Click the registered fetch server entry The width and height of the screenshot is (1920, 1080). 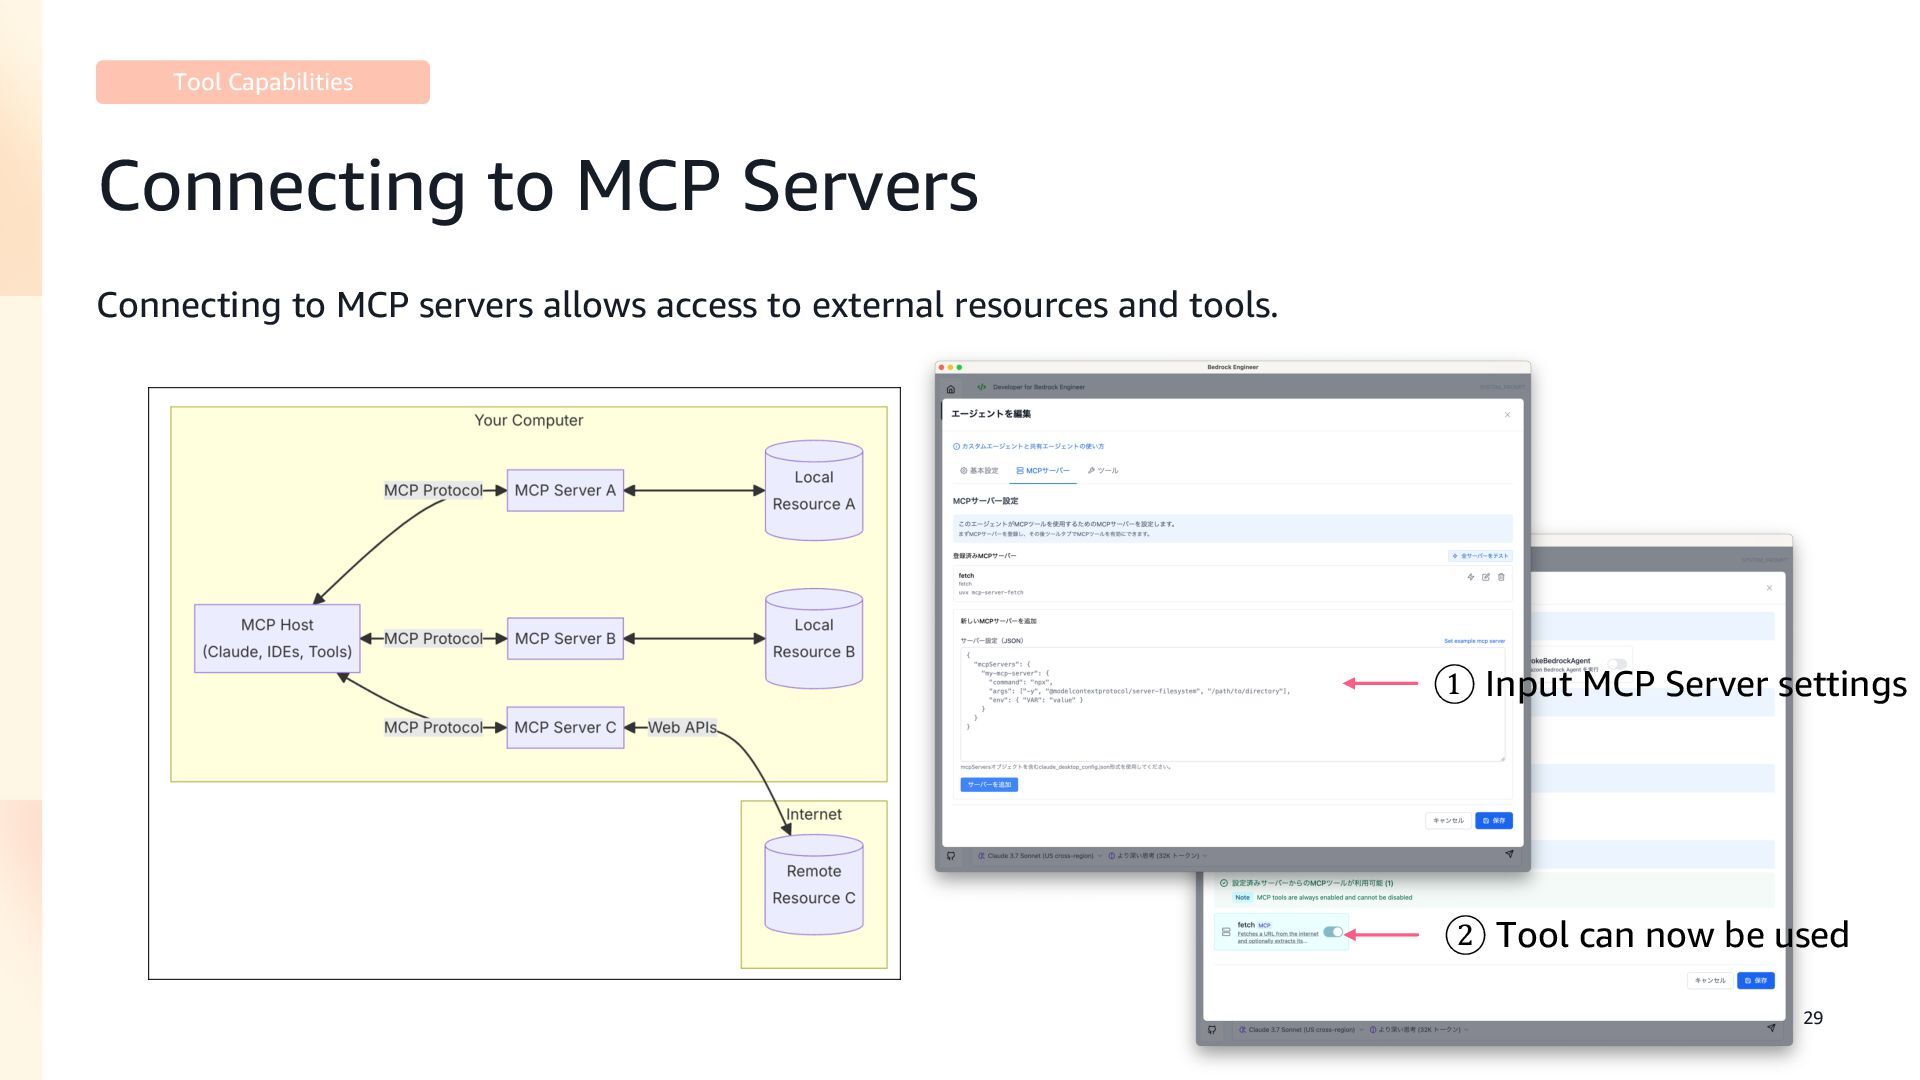[1232, 584]
